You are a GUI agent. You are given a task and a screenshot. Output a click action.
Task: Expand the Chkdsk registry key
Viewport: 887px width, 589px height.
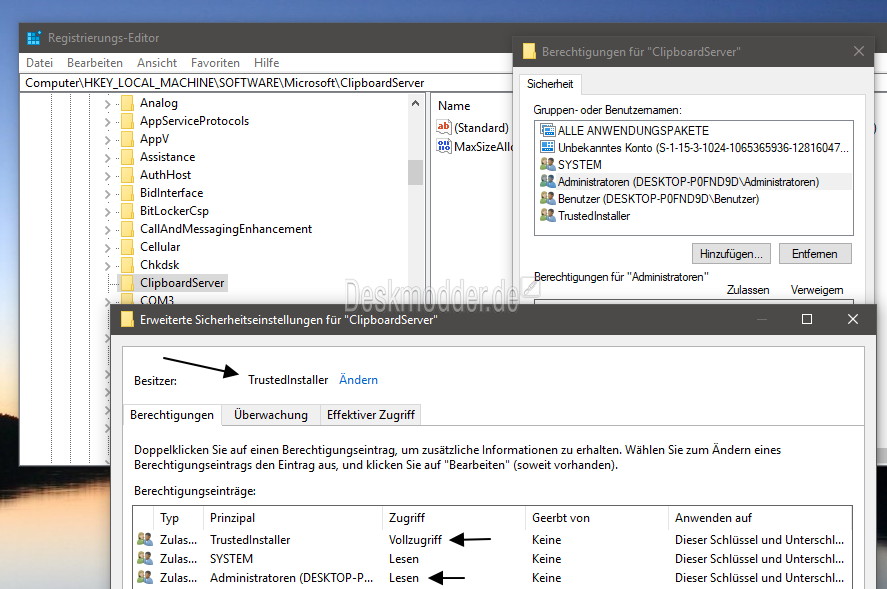click(x=107, y=266)
